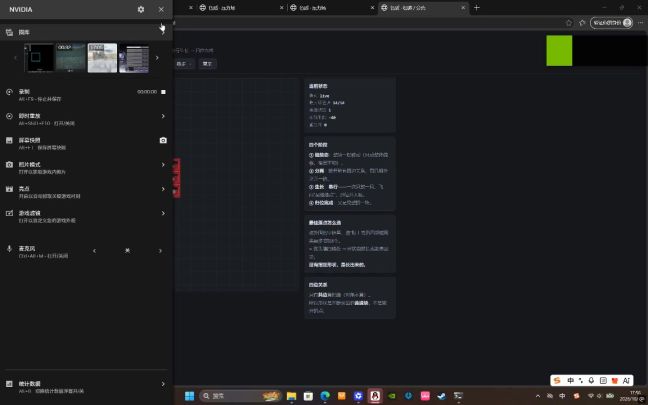Open the NVIDIA app on the taskbar
This screenshot has width=648, height=405.
[x=392, y=396]
